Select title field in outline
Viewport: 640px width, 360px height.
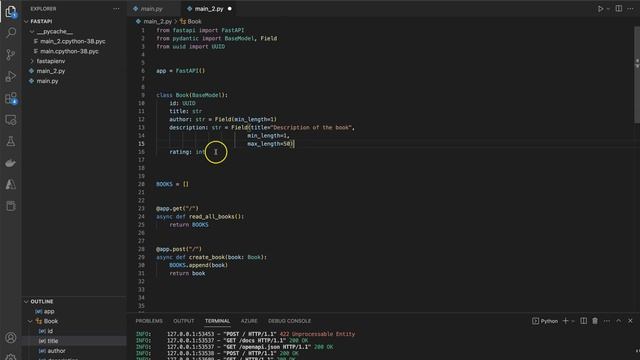(x=53, y=341)
